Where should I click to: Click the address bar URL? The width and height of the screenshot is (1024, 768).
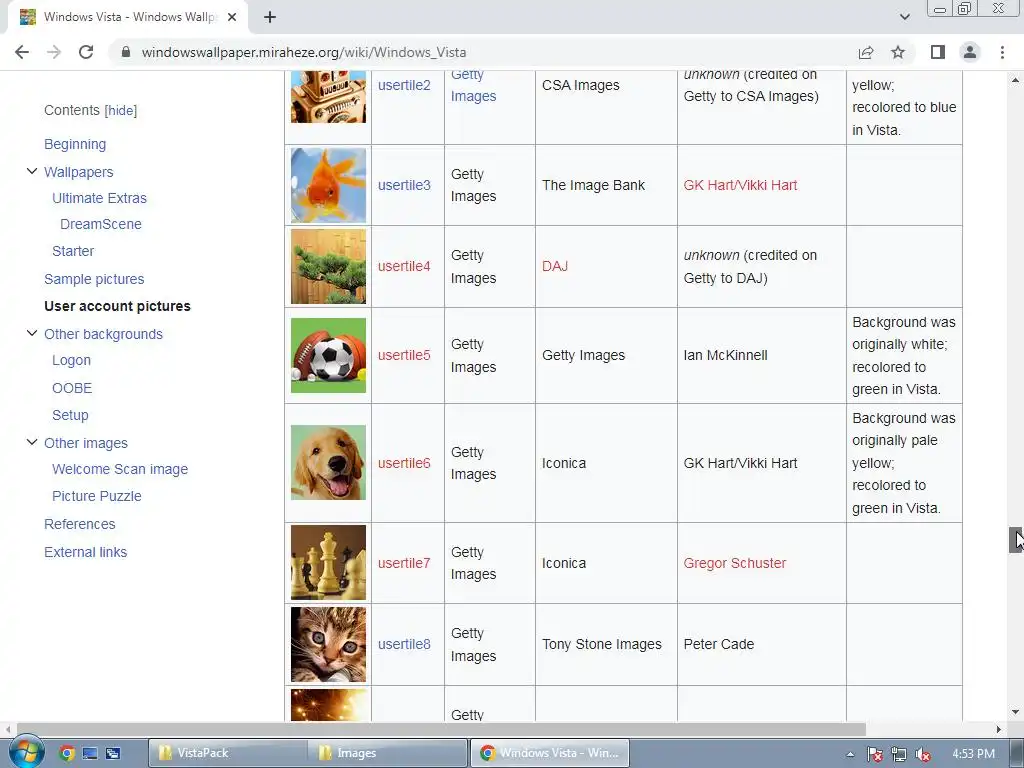coord(304,52)
